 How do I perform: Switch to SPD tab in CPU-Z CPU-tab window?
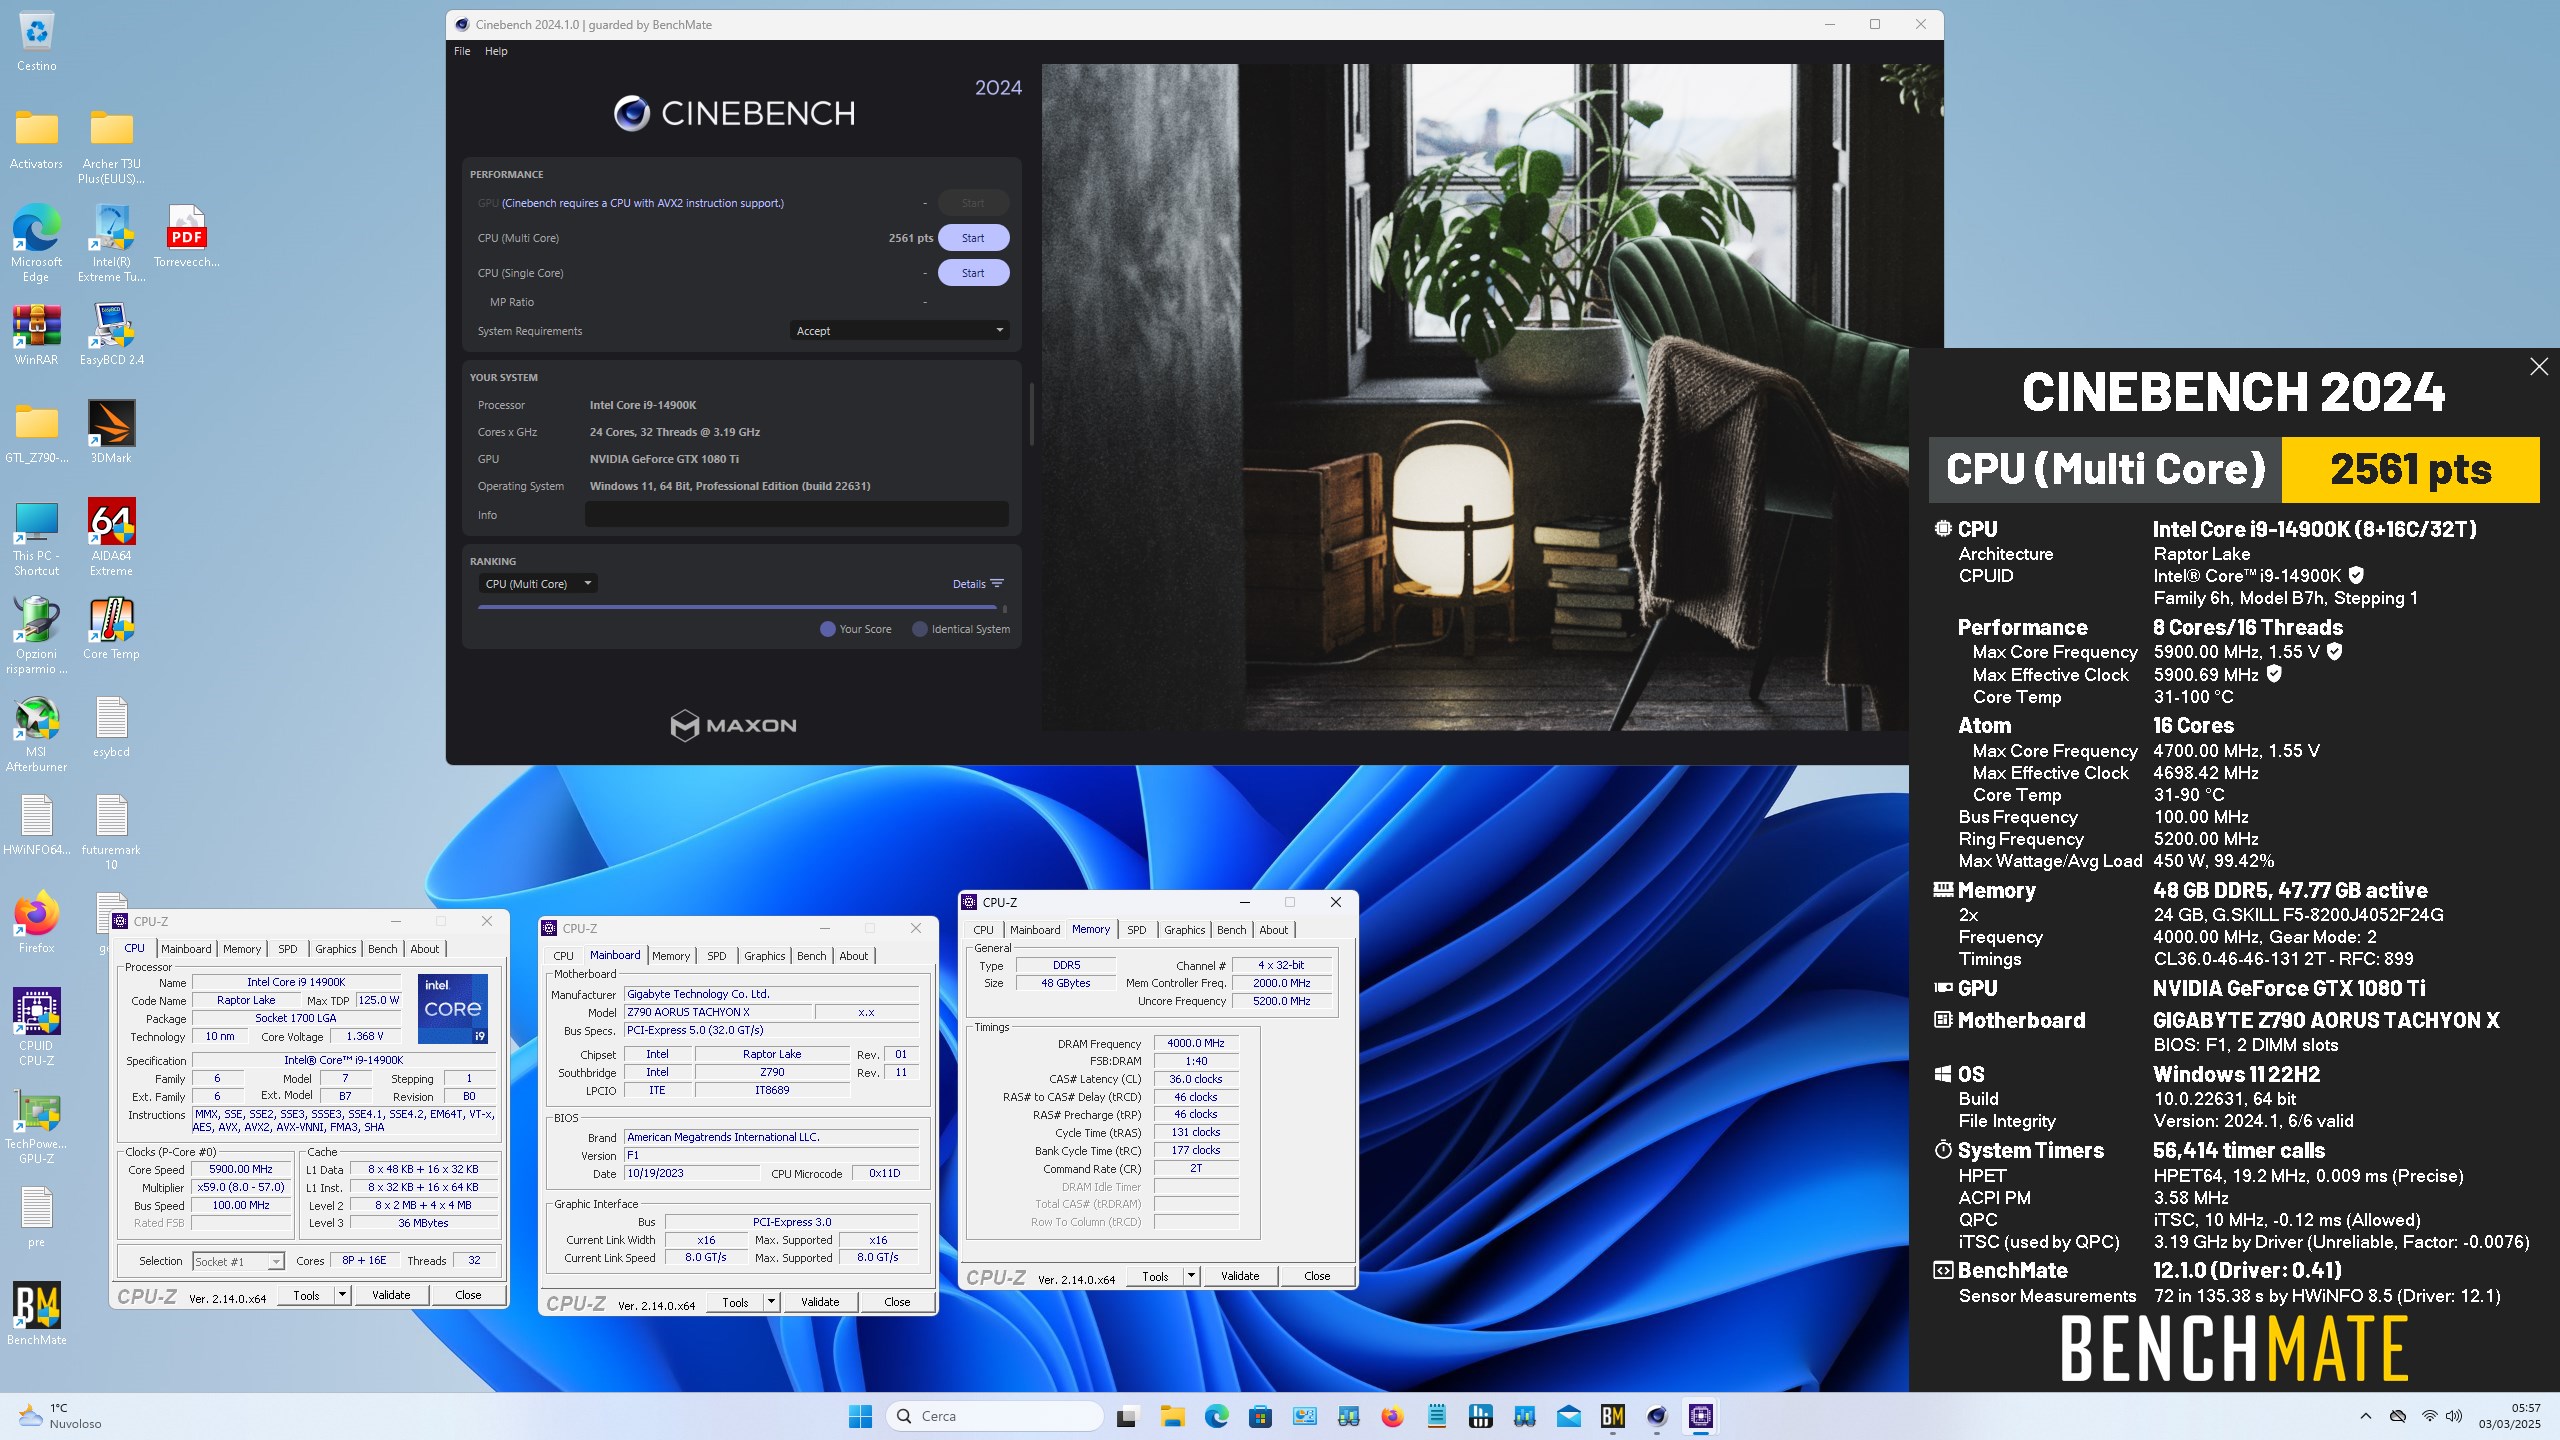point(288,949)
